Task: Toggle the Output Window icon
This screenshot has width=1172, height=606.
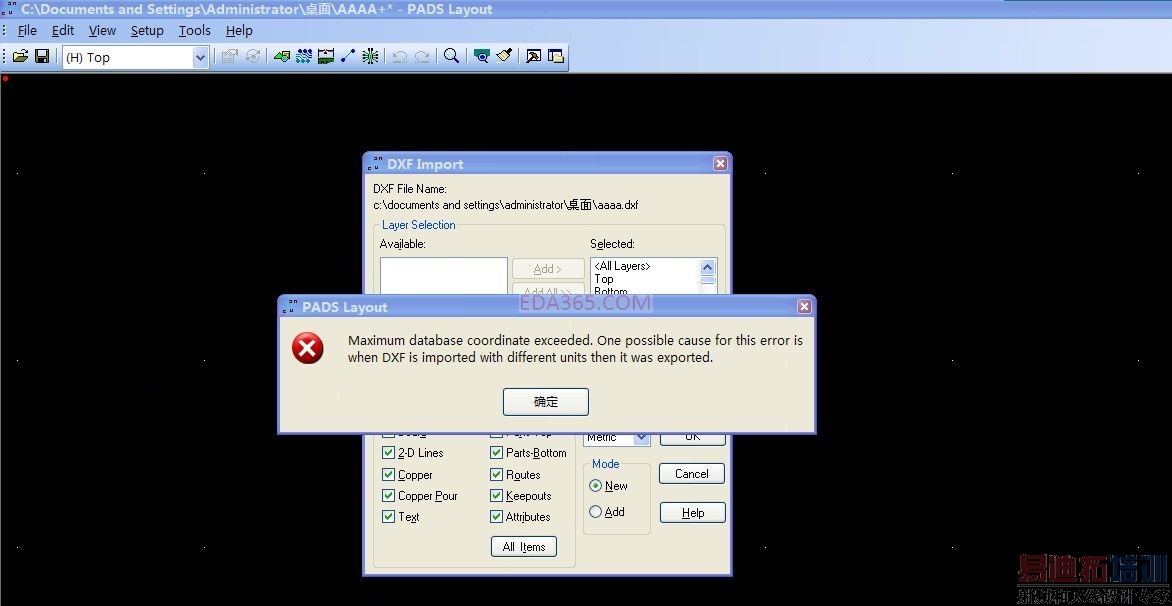Action: pyautogui.click(x=534, y=56)
